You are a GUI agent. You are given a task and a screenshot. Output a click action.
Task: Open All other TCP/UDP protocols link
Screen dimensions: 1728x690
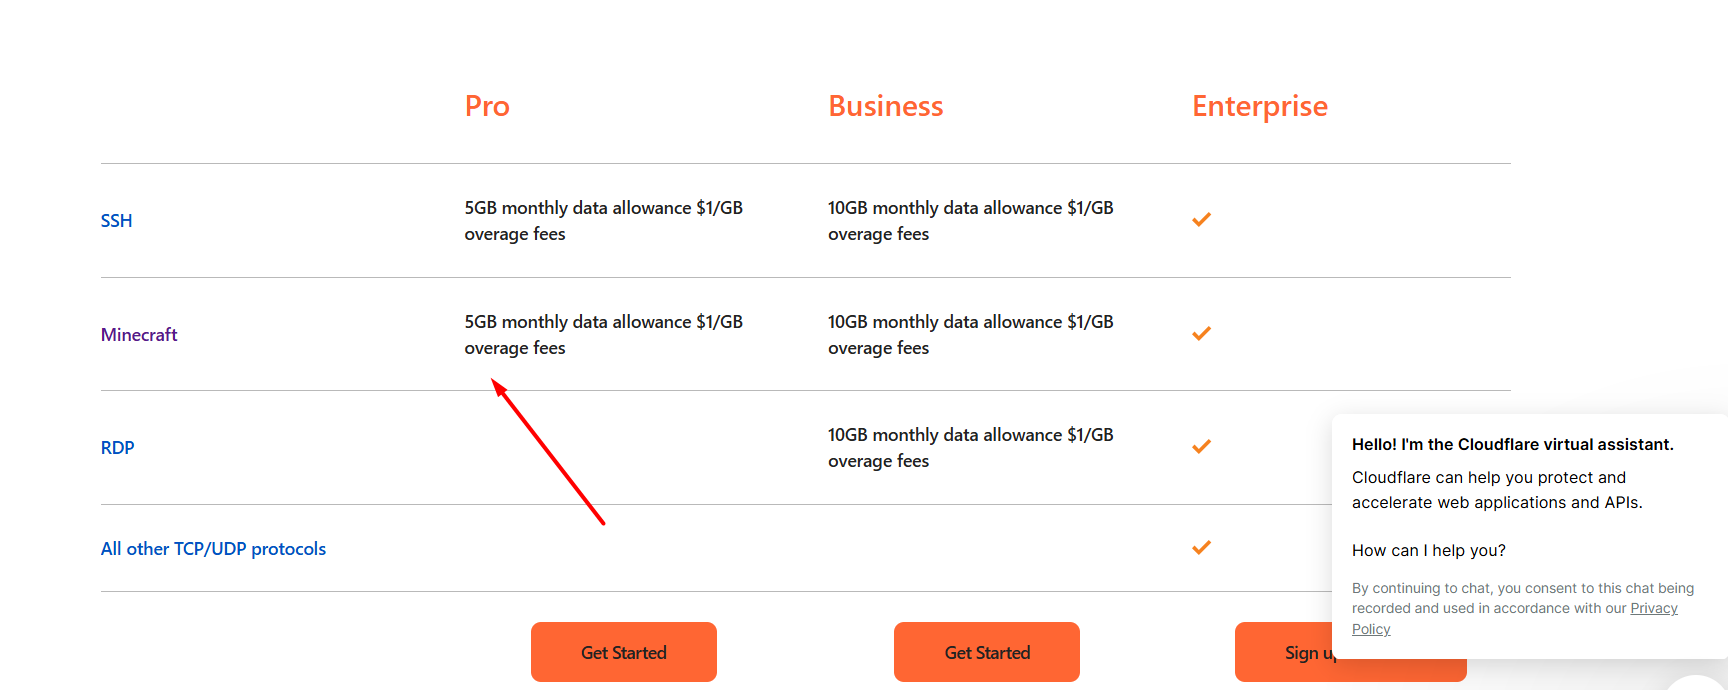[213, 549]
